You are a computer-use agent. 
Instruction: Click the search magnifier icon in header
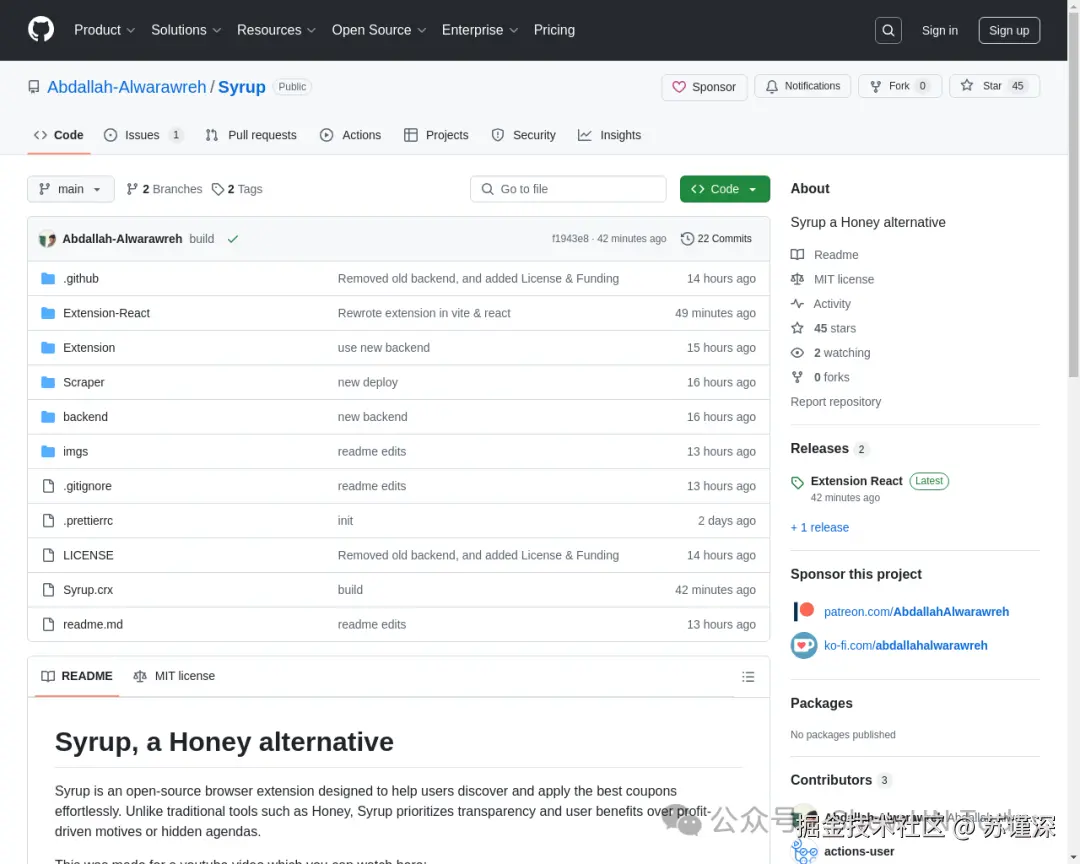[x=888, y=30]
